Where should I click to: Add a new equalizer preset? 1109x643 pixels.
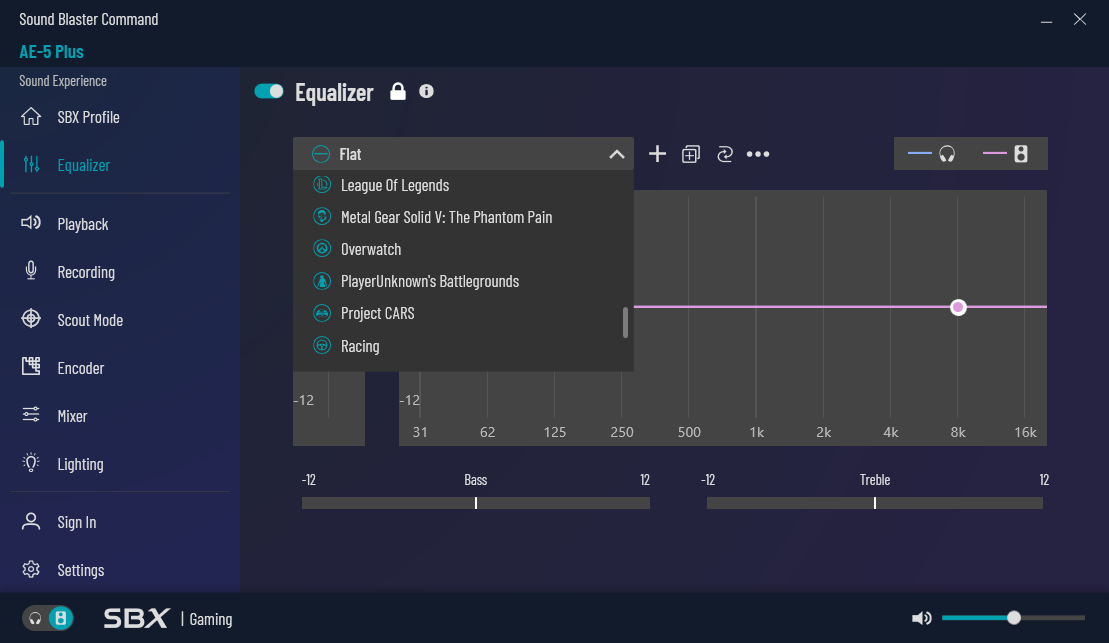pos(657,153)
